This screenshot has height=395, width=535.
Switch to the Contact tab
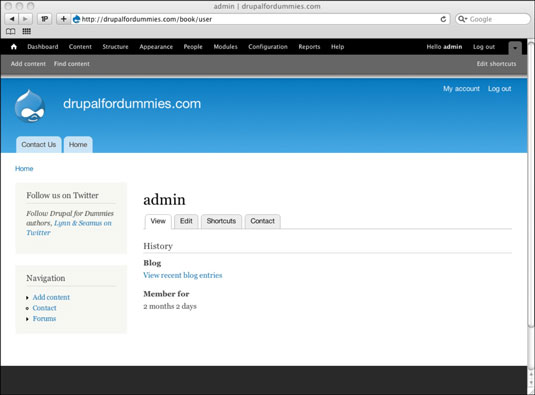click(262, 221)
